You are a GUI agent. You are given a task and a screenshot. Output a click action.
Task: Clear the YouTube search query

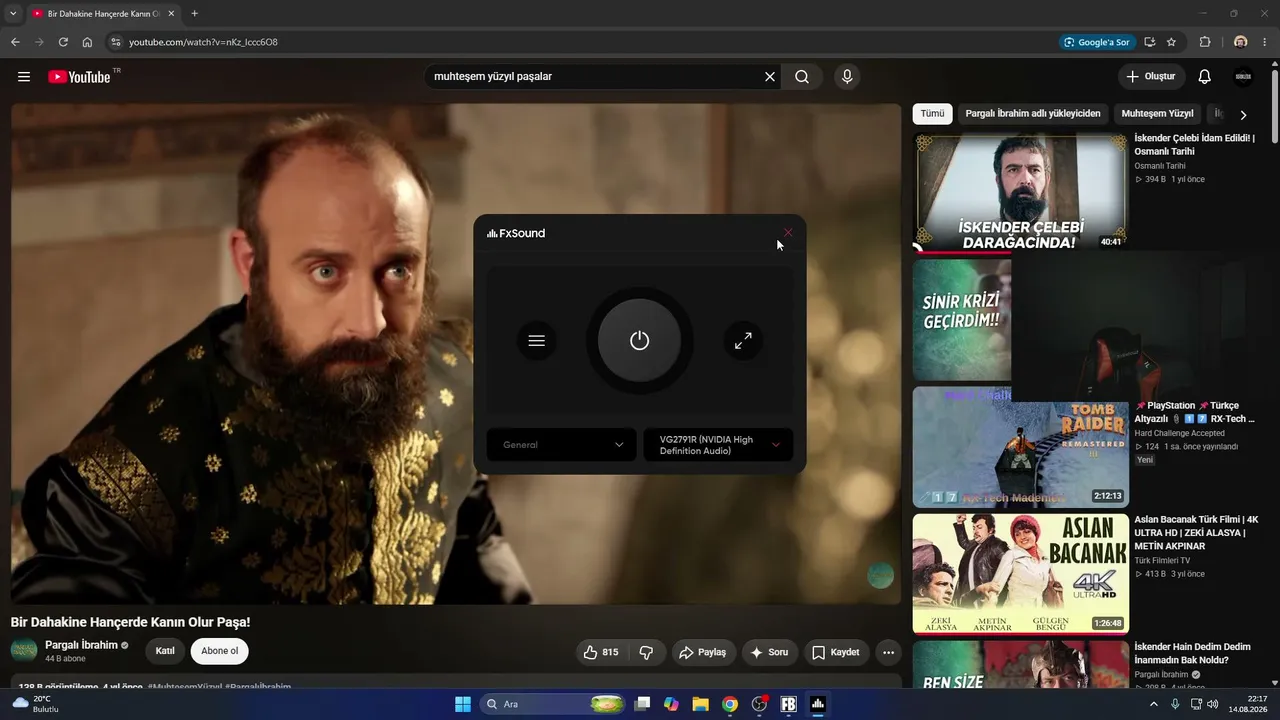pyautogui.click(x=770, y=77)
